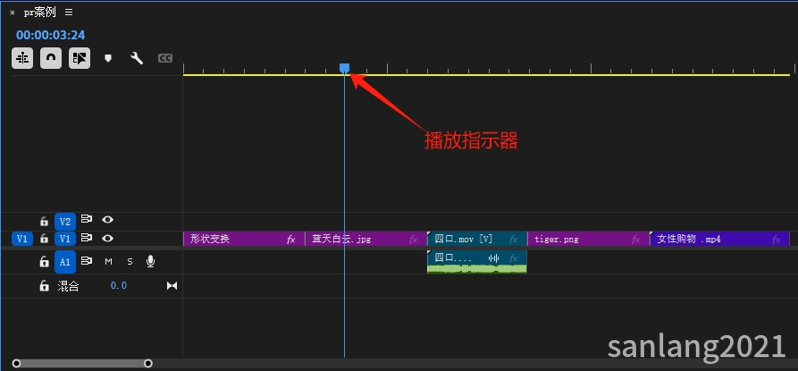Click fx badge on 形状变换 clip
The height and width of the screenshot is (371, 798).
tap(291, 239)
